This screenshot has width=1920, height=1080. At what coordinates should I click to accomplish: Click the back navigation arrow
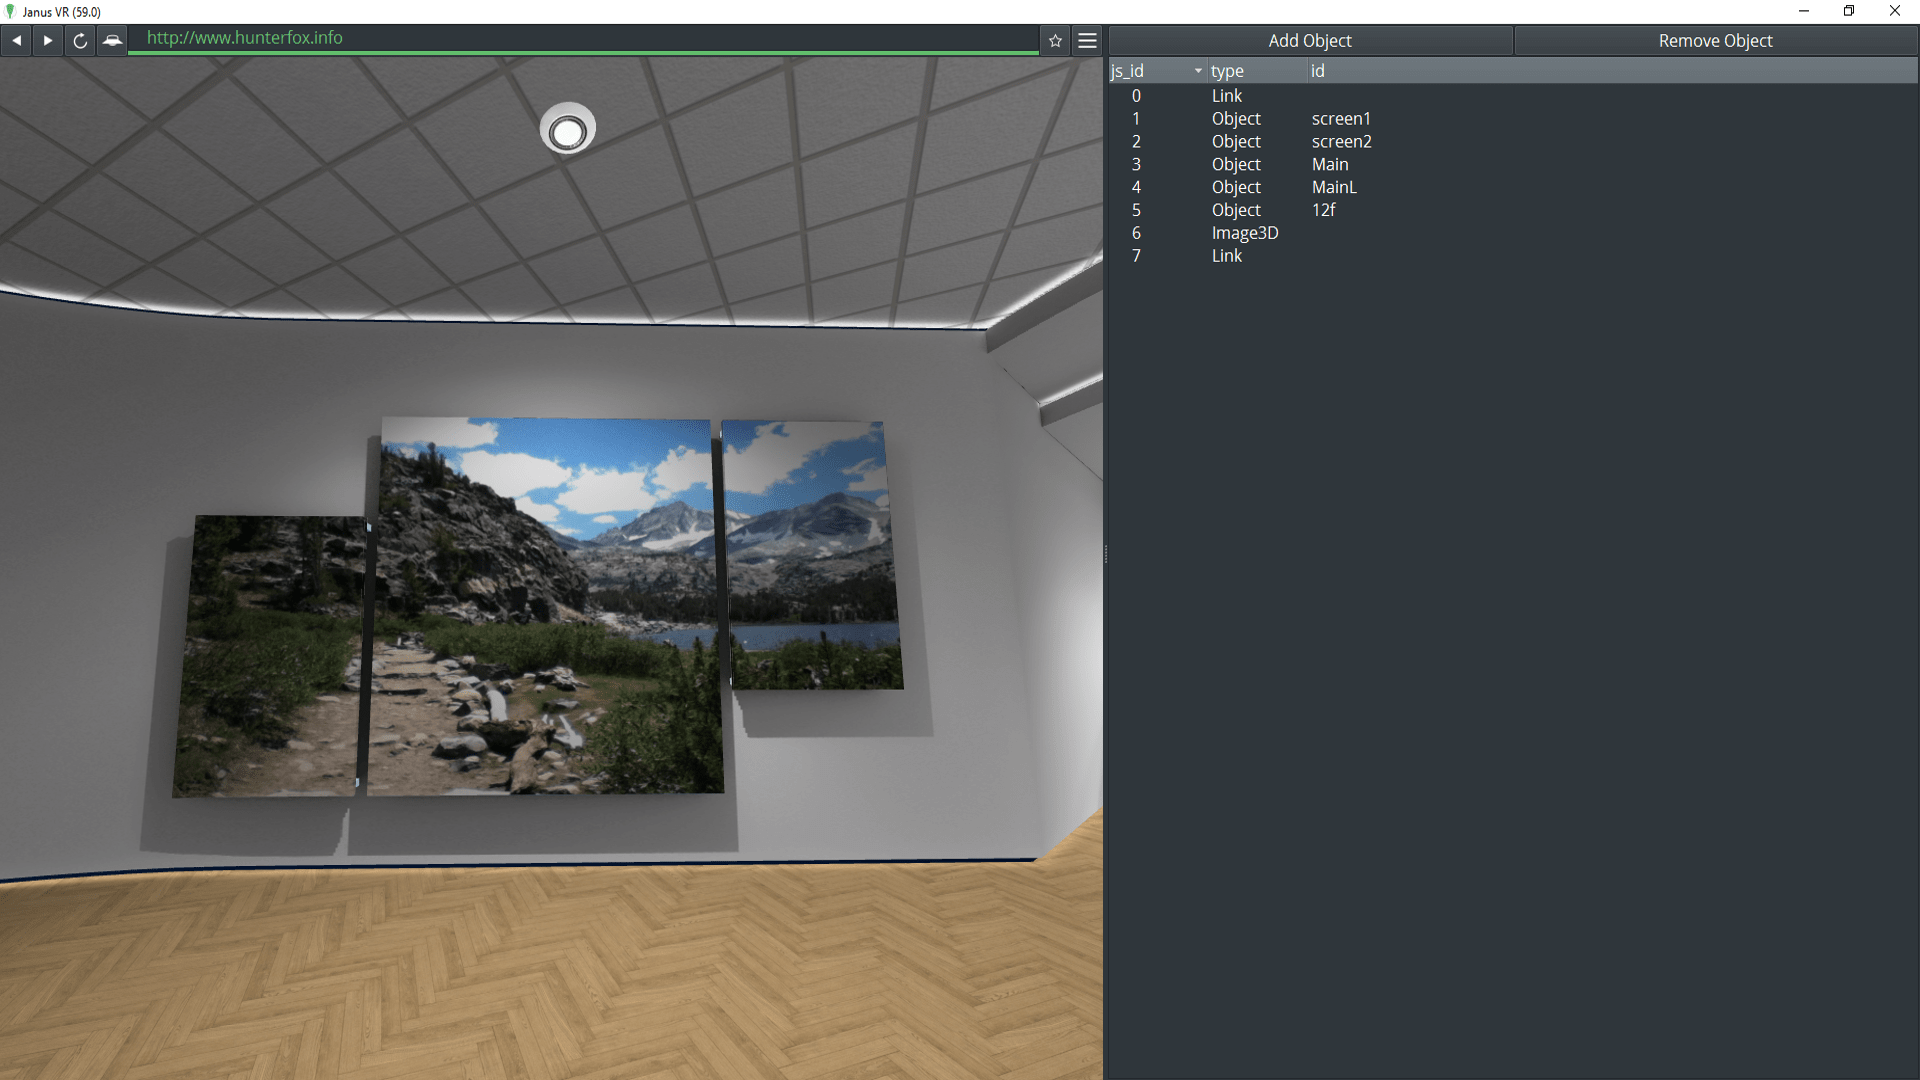coord(16,41)
